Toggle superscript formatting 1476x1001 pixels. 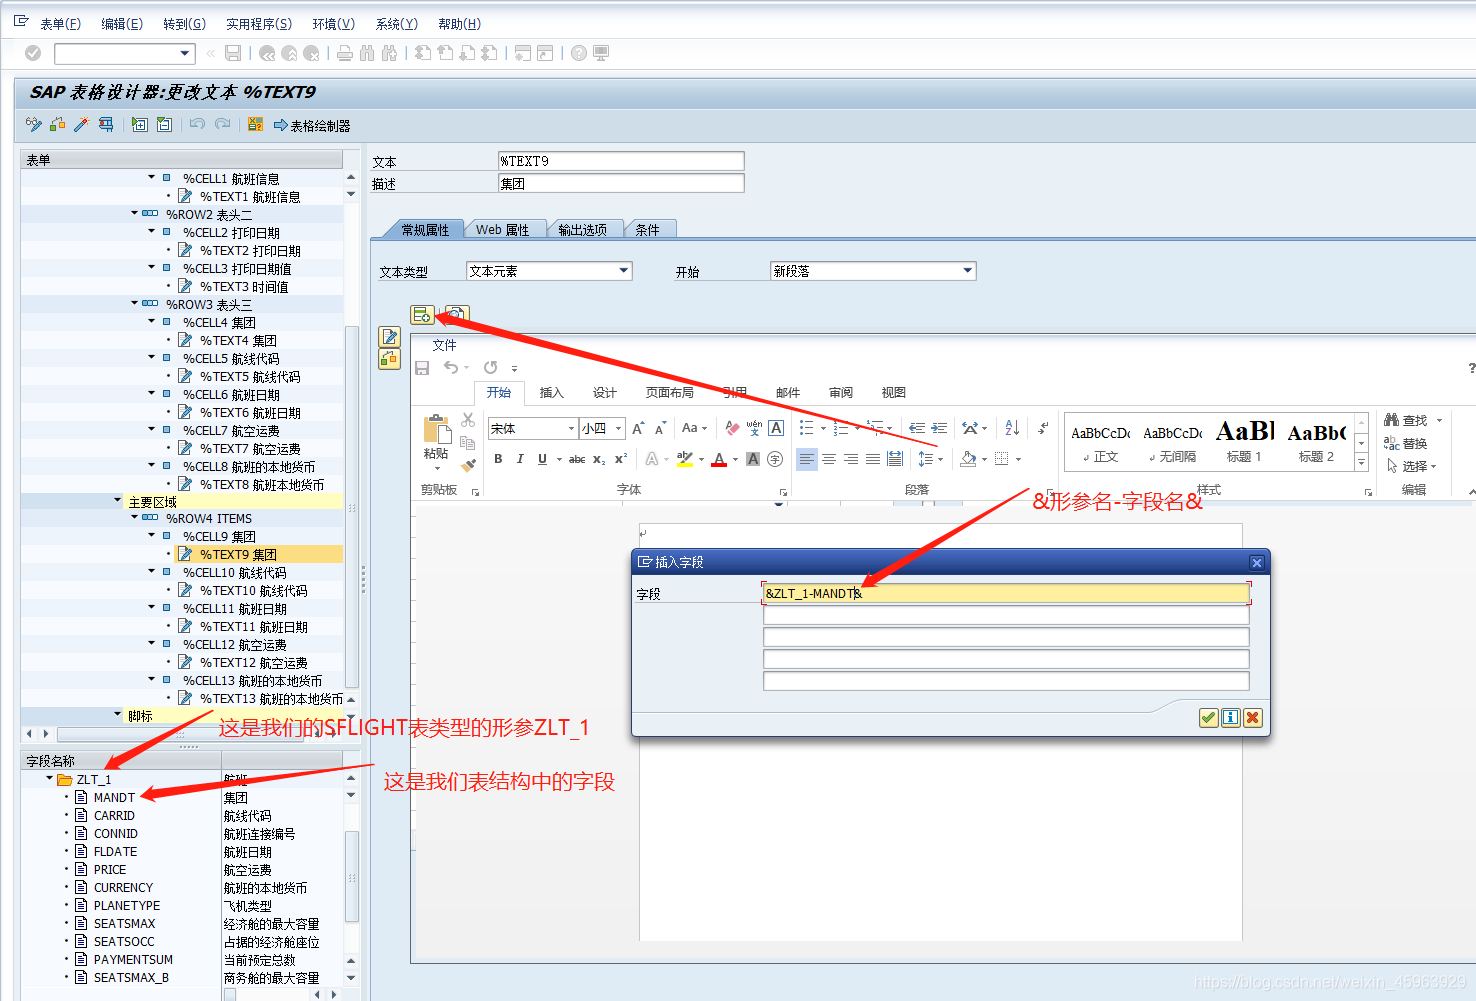621,459
